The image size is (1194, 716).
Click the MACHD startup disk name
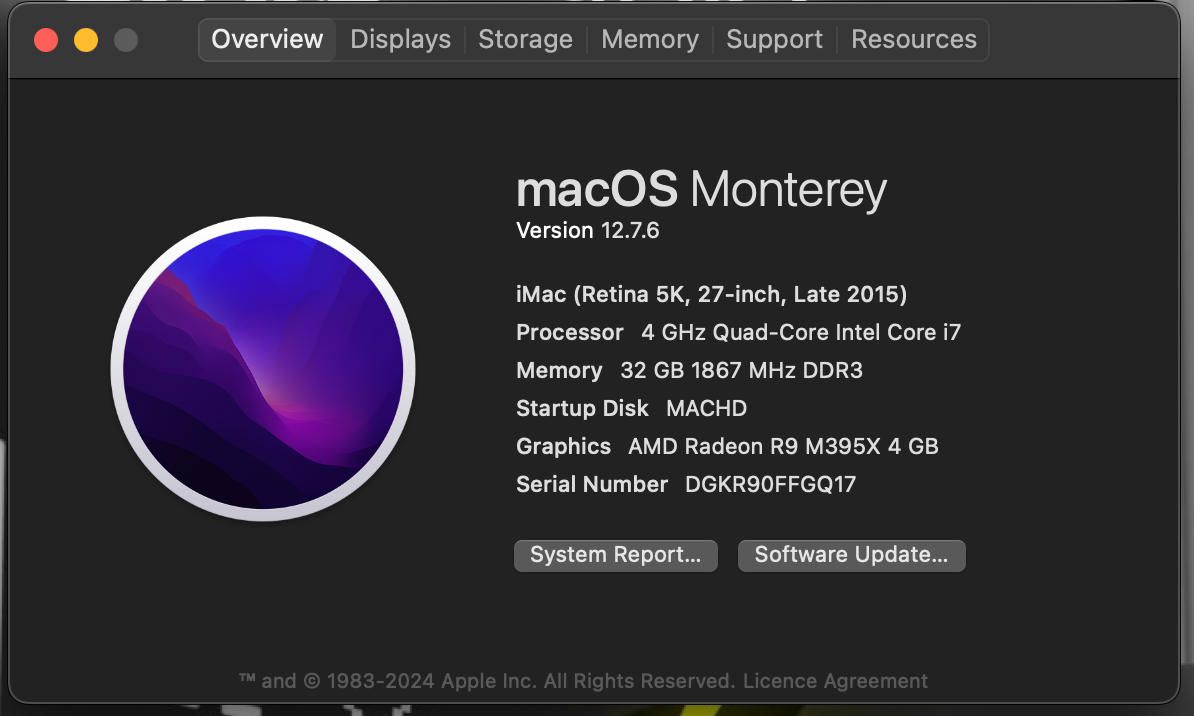[706, 409]
